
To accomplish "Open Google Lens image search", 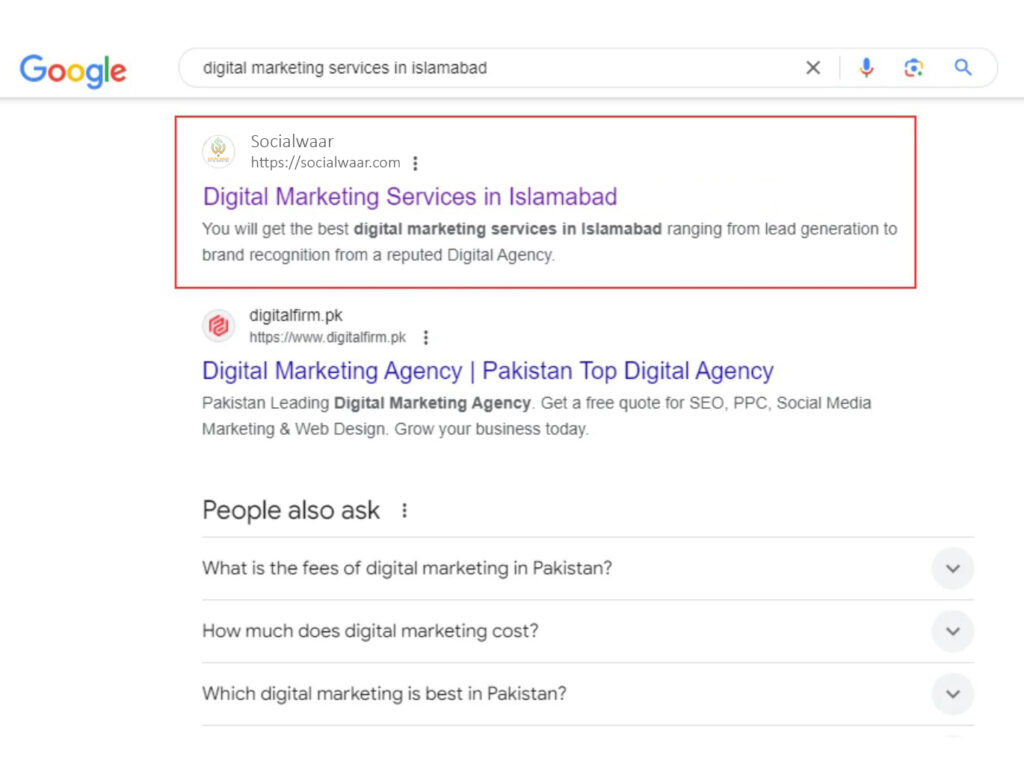I will point(913,67).
